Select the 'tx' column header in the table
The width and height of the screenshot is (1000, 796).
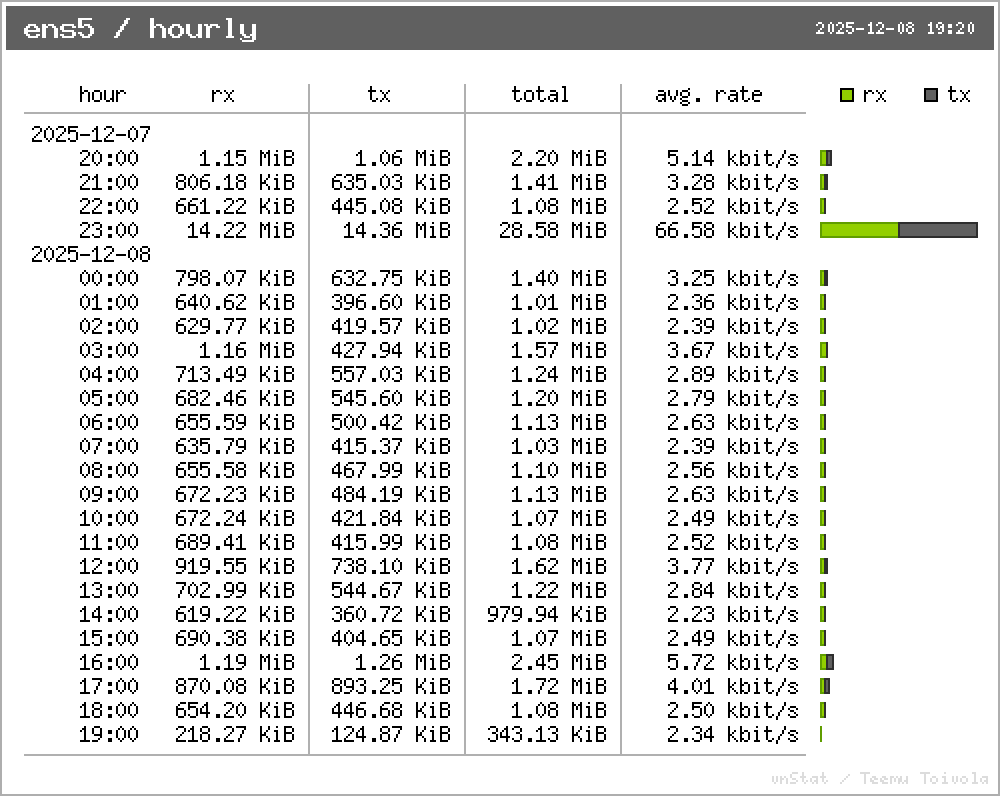[x=378, y=95]
